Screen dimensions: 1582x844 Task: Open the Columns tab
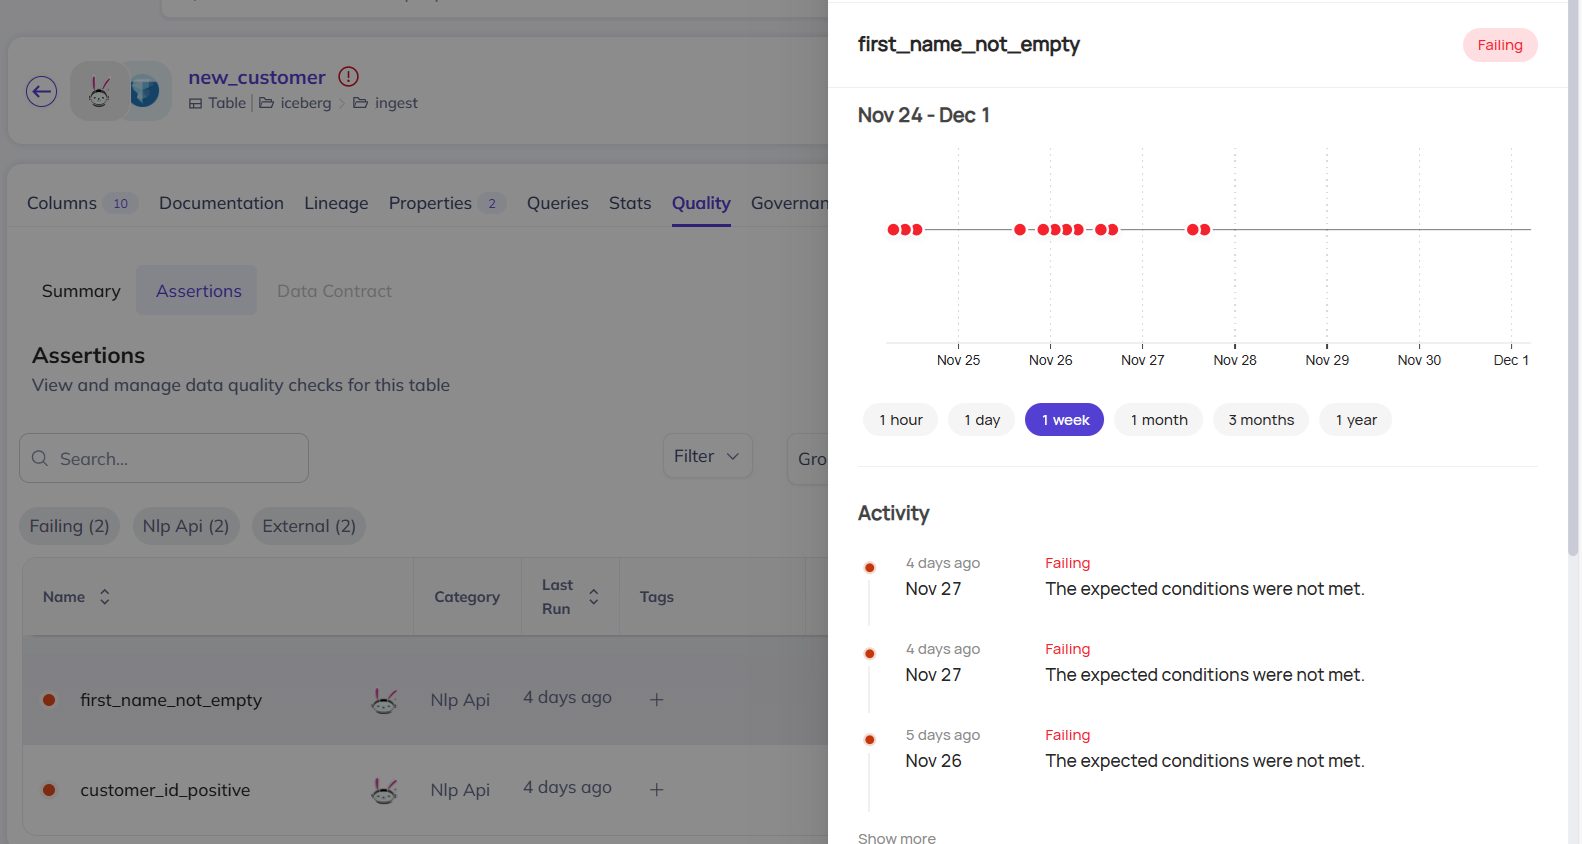coord(82,203)
